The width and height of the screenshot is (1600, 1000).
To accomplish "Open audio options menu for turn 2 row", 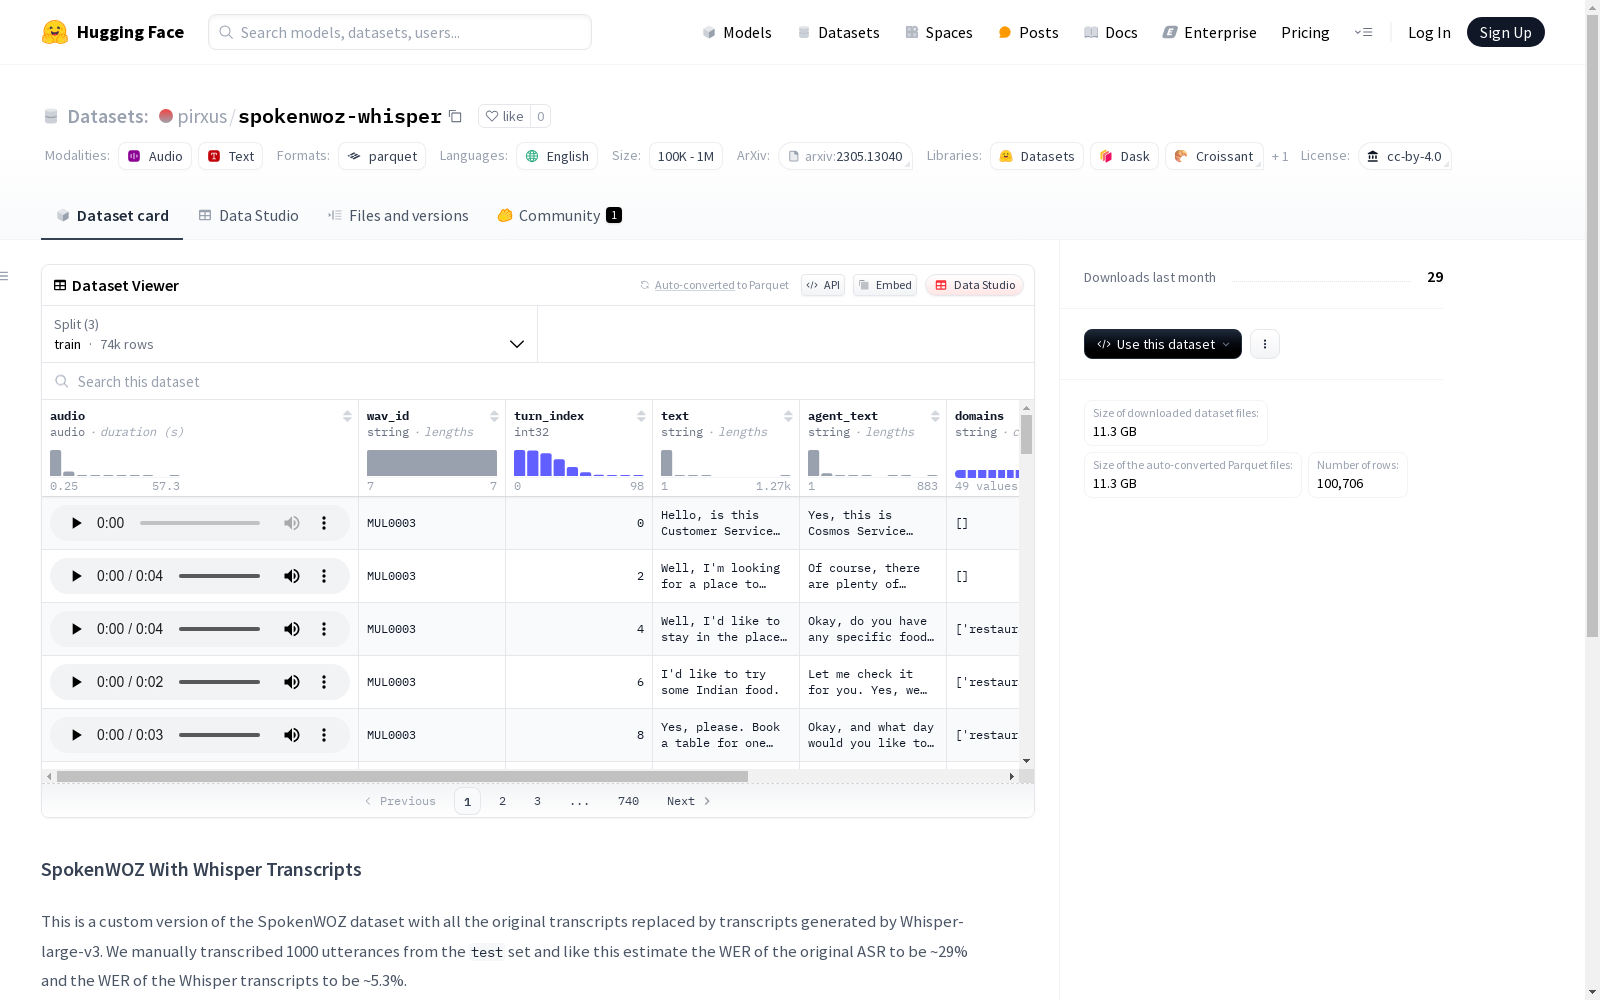I will (324, 576).
